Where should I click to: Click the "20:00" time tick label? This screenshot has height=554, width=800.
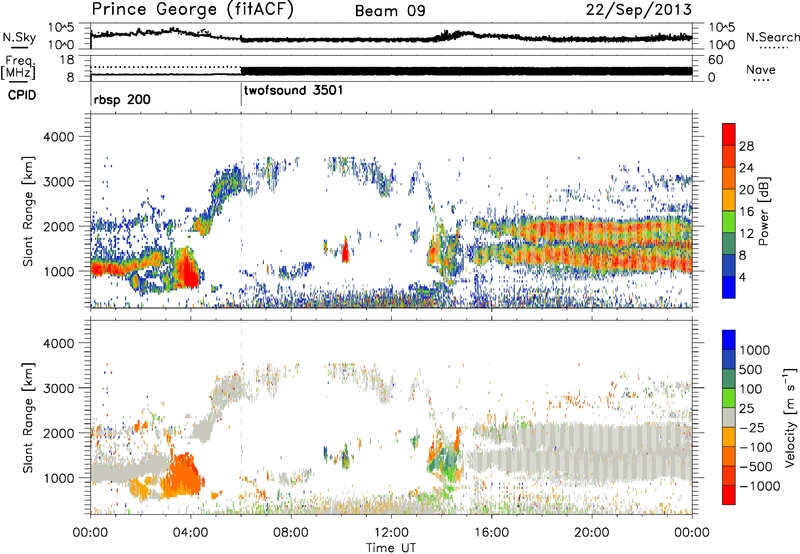coord(591,533)
